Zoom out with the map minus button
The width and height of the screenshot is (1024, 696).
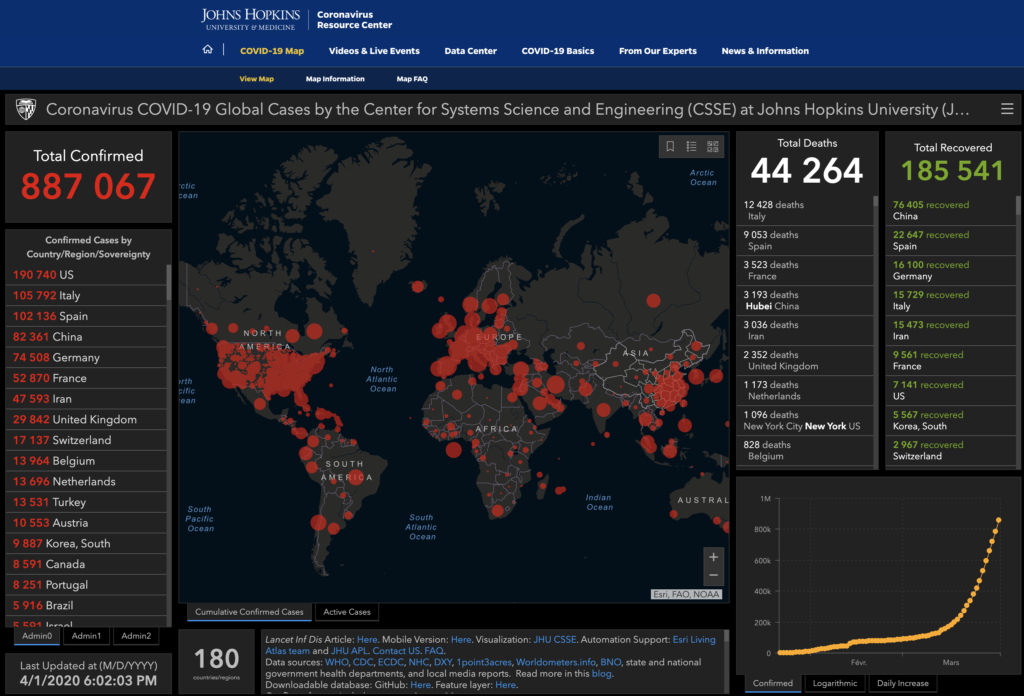713,575
